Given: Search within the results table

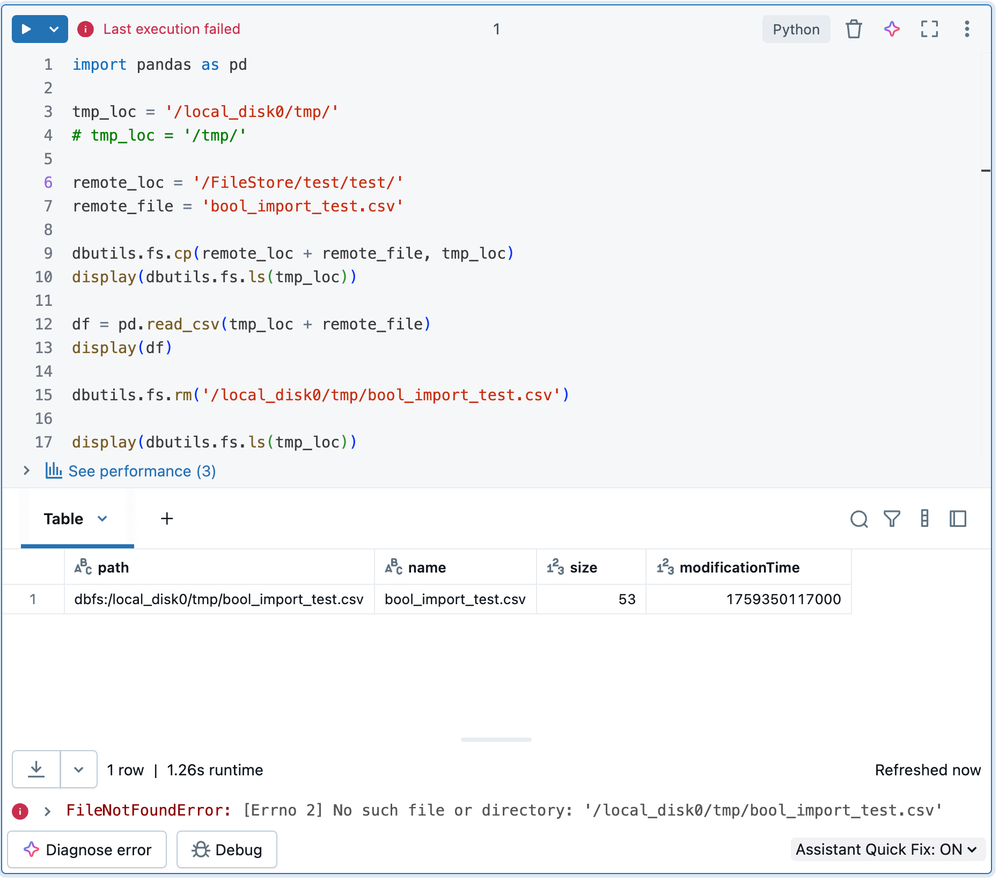Looking at the screenshot, I should click(858, 519).
